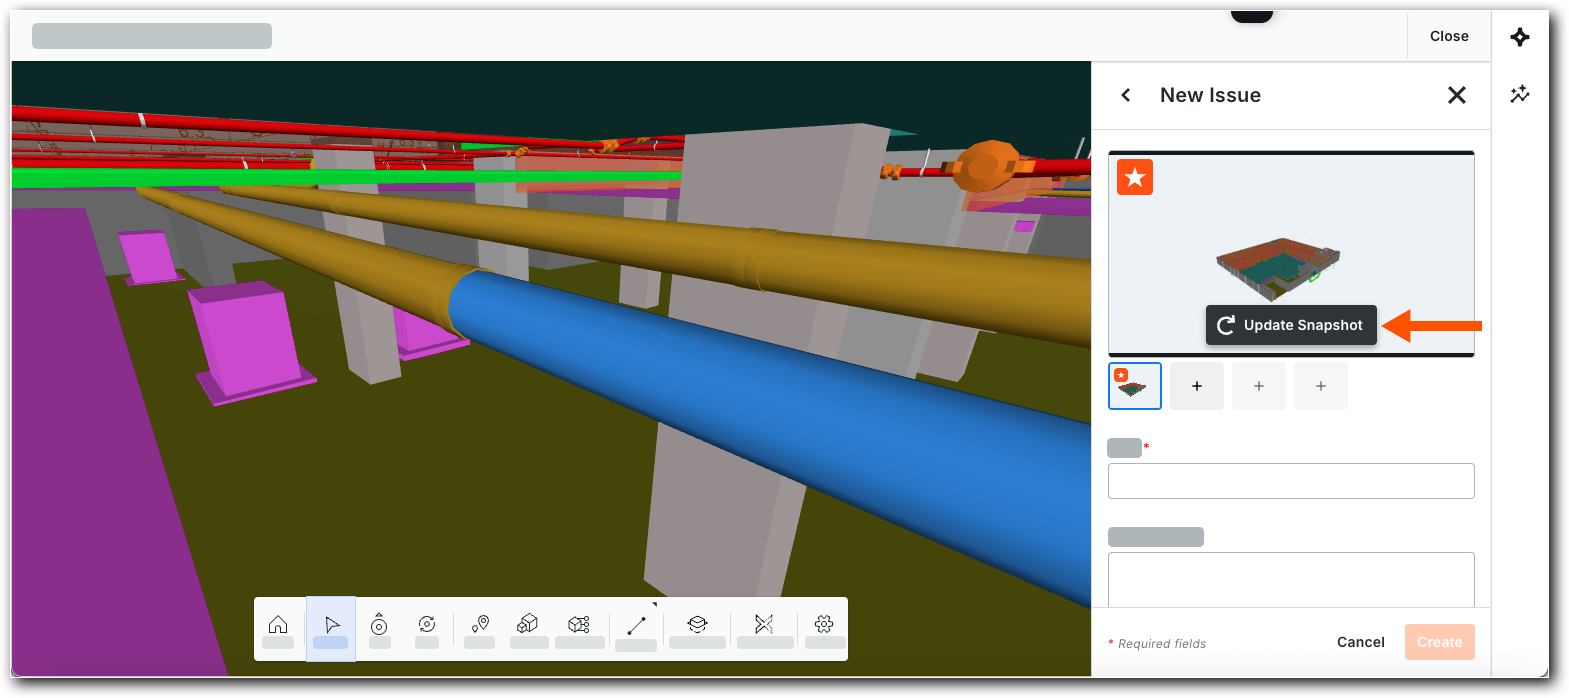Click the large snapshot preview image
1569x698 pixels.
[x=1291, y=254]
